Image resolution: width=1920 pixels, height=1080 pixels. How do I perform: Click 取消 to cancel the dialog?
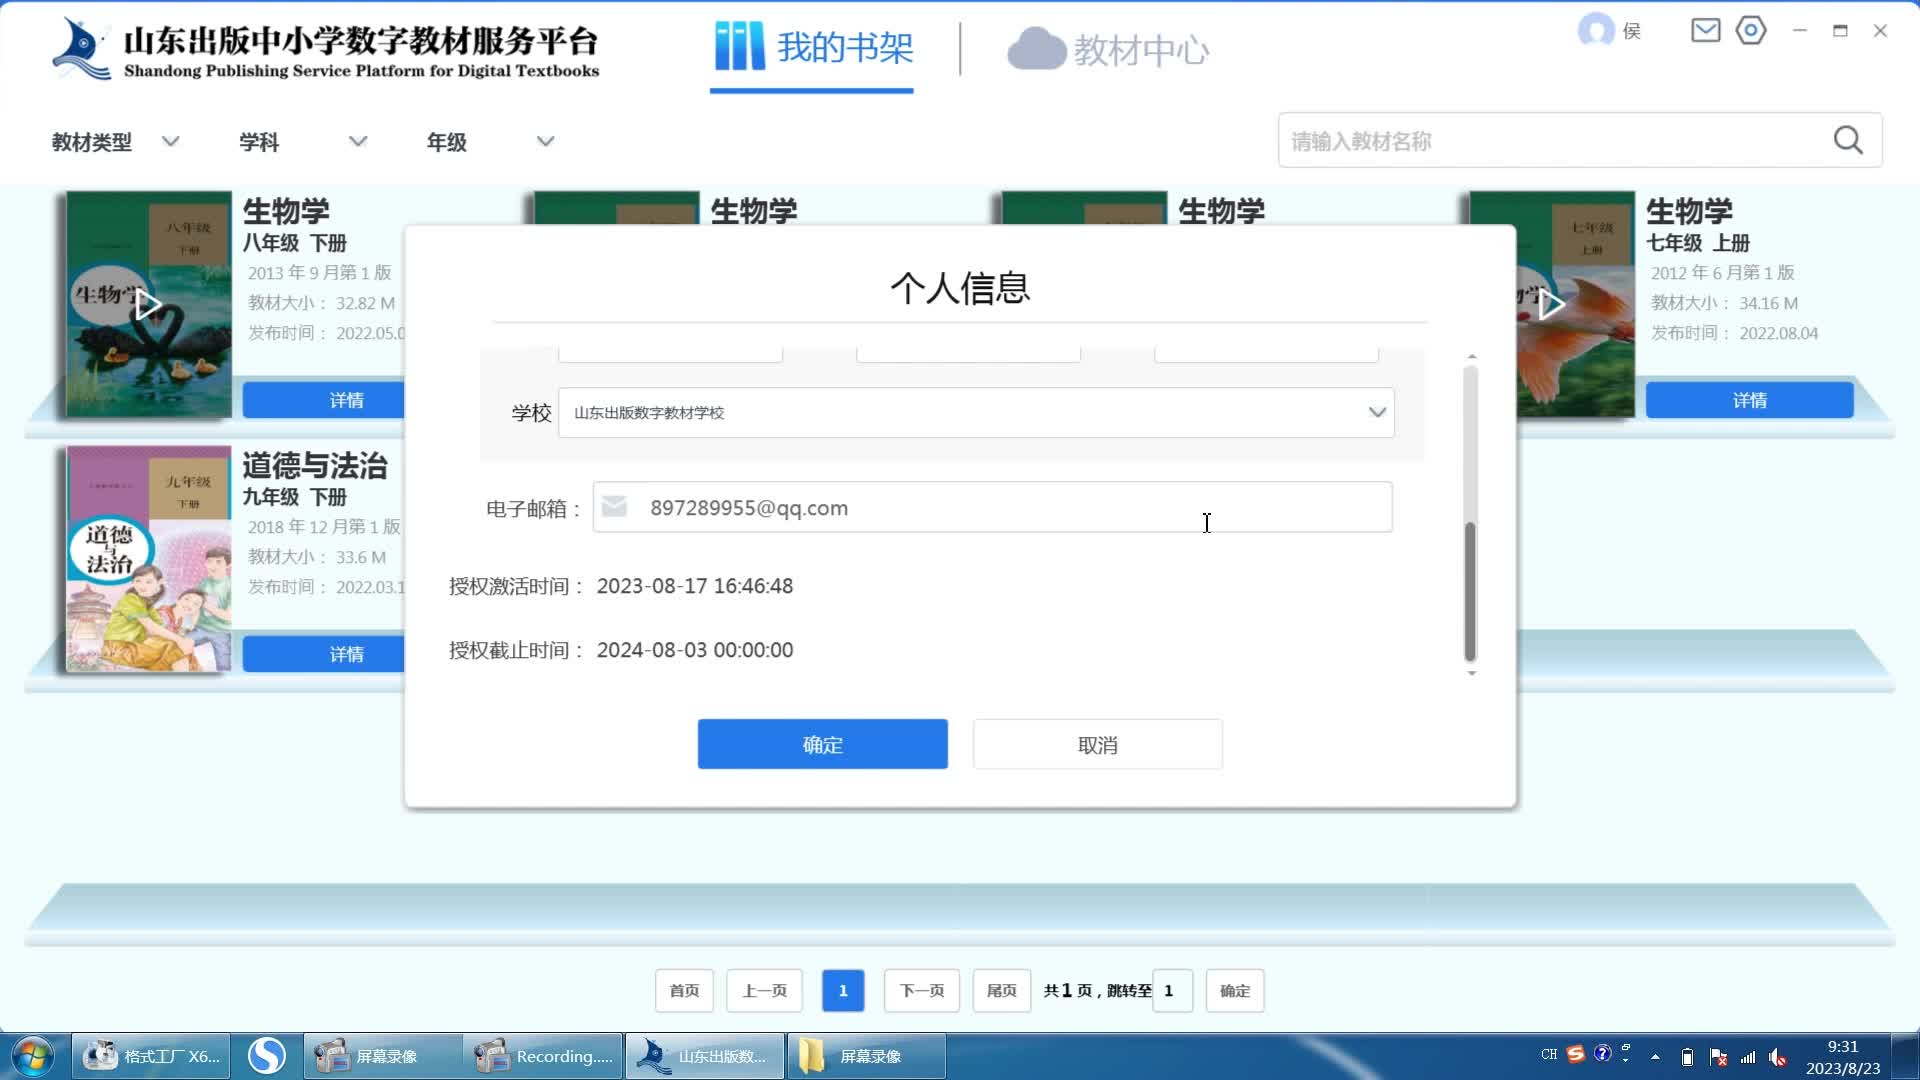click(x=1097, y=744)
